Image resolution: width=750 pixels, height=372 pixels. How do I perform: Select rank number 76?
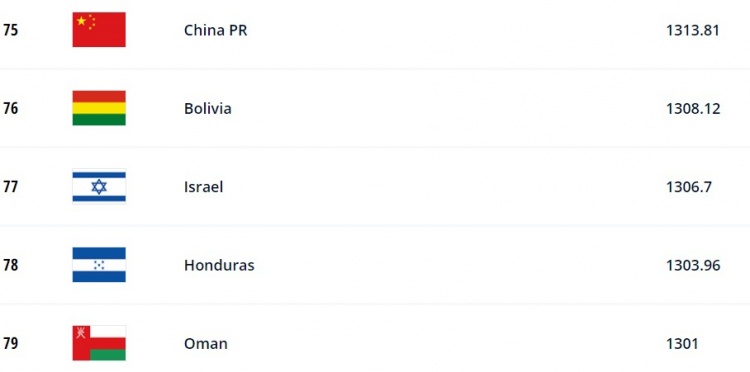pos(11,109)
